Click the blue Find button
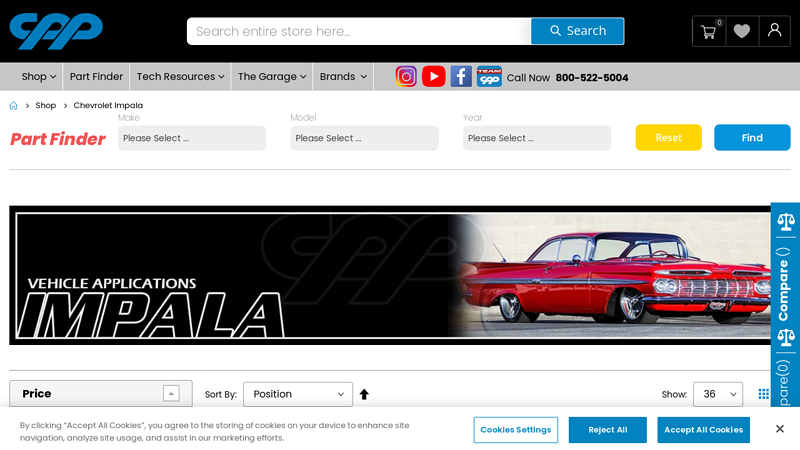 tap(752, 138)
